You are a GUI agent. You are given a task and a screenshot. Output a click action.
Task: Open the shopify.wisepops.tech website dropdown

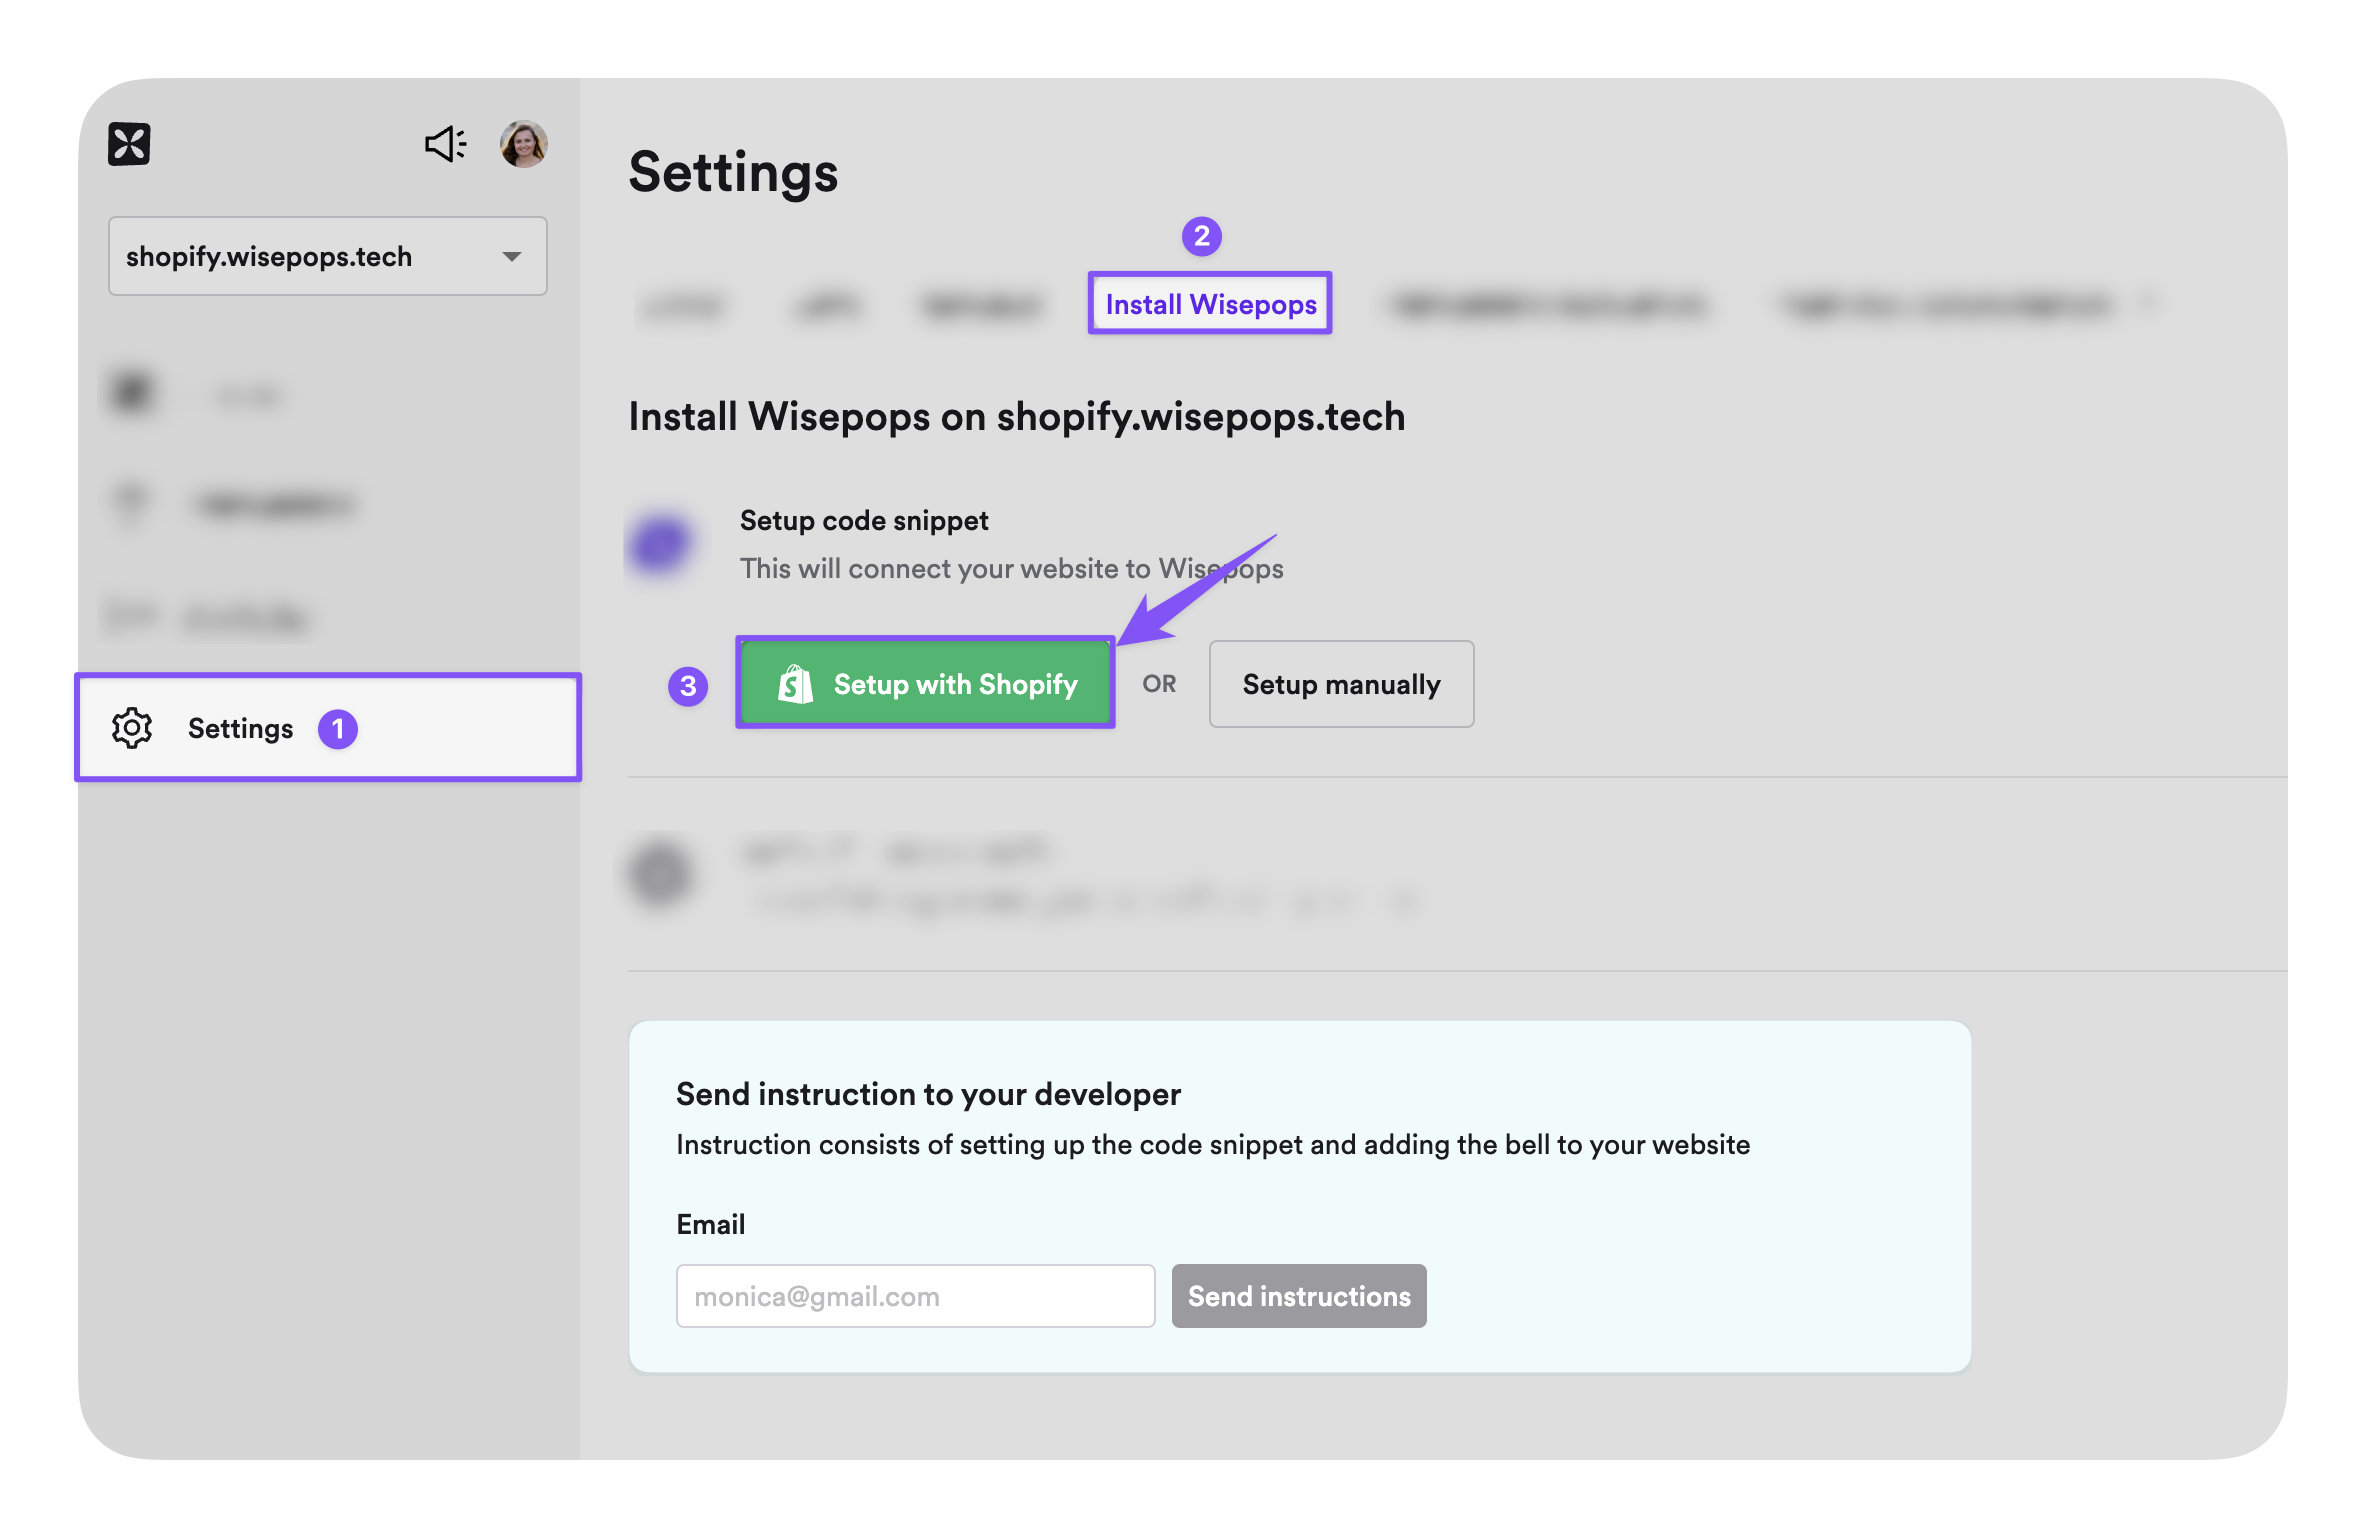(x=327, y=256)
